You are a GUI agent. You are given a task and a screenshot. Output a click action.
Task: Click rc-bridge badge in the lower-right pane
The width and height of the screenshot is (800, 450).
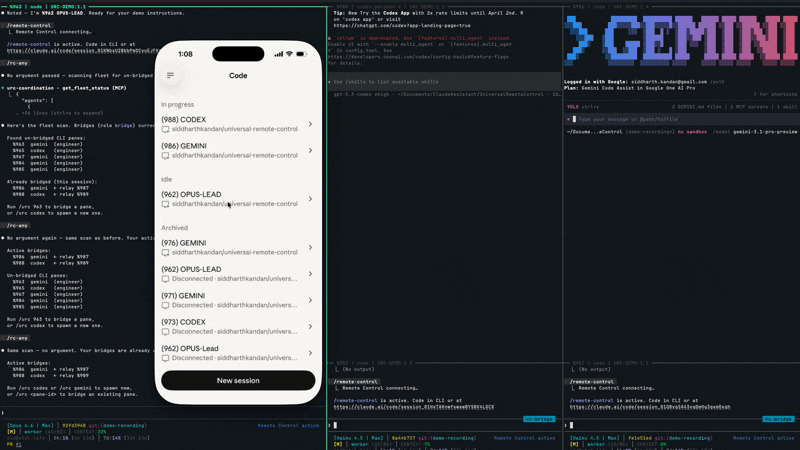point(779,419)
